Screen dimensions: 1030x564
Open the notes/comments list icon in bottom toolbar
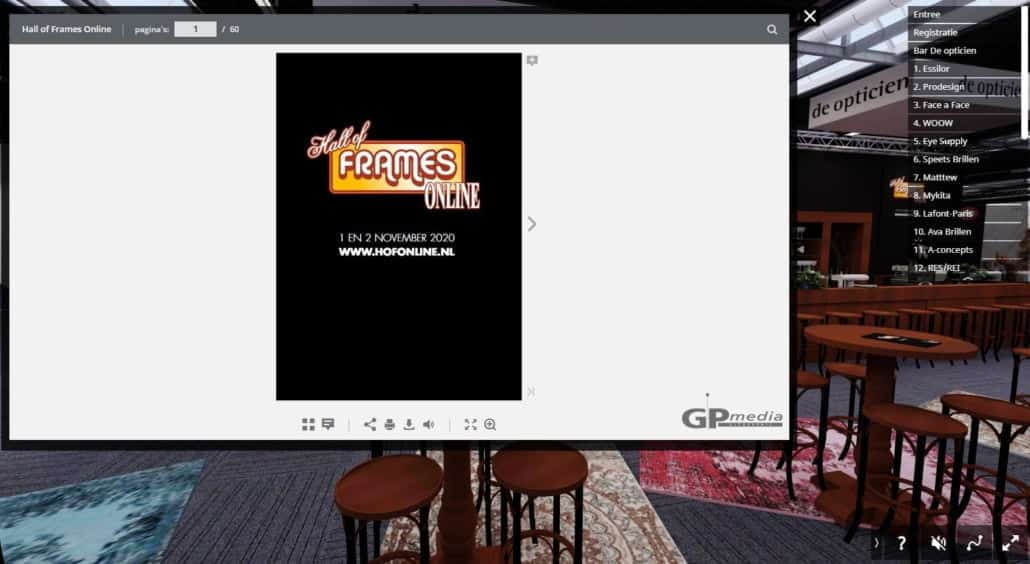328,425
